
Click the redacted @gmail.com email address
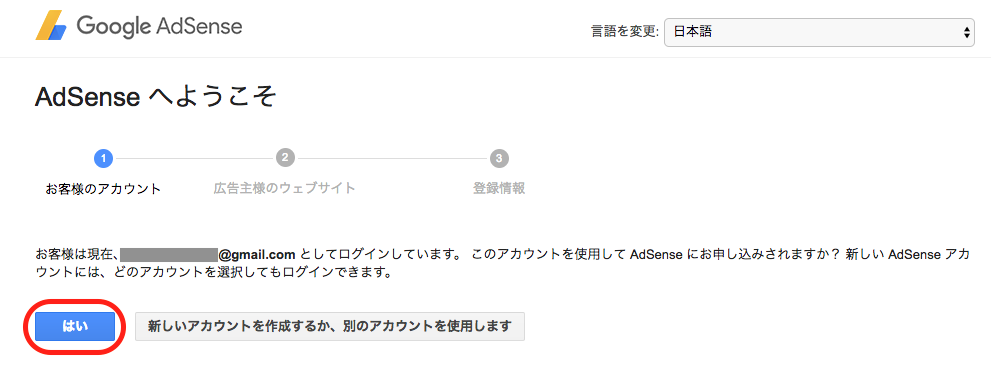(208, 255)
